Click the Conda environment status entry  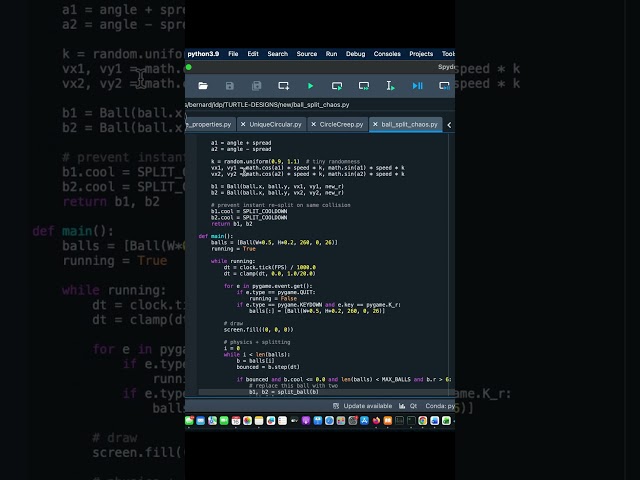click(440, 406)
